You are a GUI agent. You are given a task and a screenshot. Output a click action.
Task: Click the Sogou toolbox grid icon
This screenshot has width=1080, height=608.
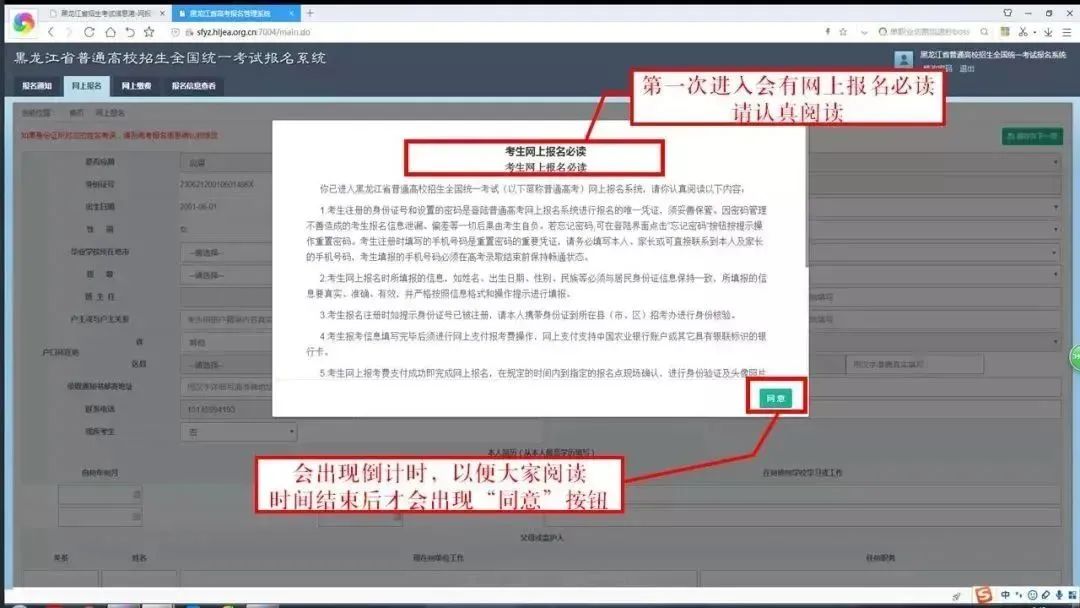coord(1072,595)
